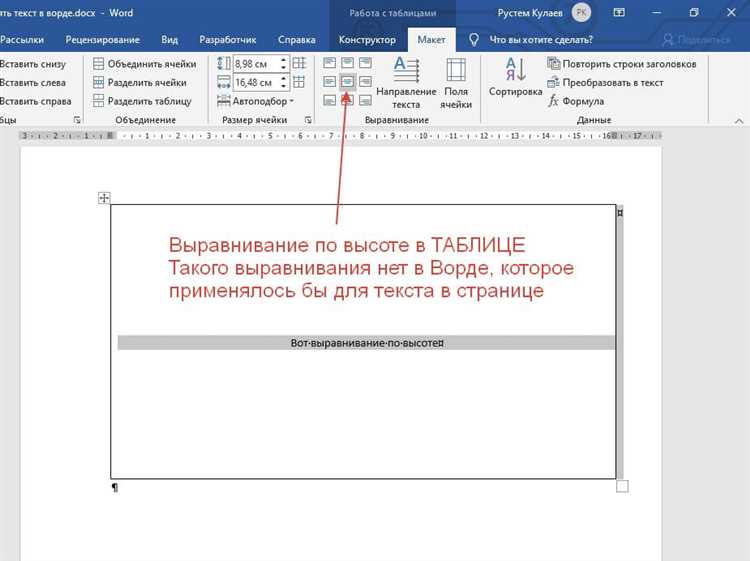Click Distribute Columns evenly icon
Screen dimensions: 750x561
(x=299, y=82)
